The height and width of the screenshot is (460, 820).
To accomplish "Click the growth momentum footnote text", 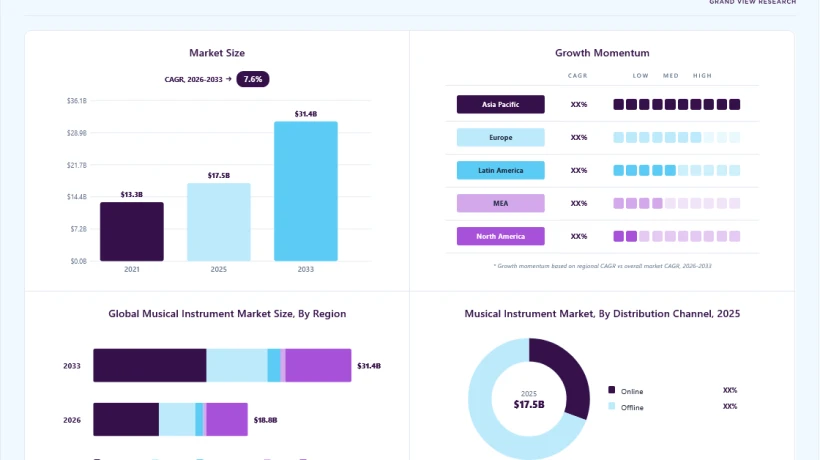I will (602, 266).
